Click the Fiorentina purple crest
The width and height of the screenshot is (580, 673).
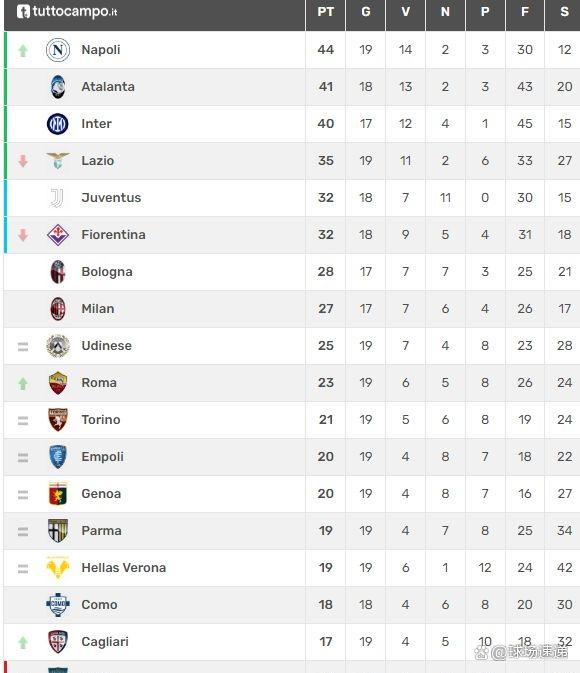pos(58,235)
